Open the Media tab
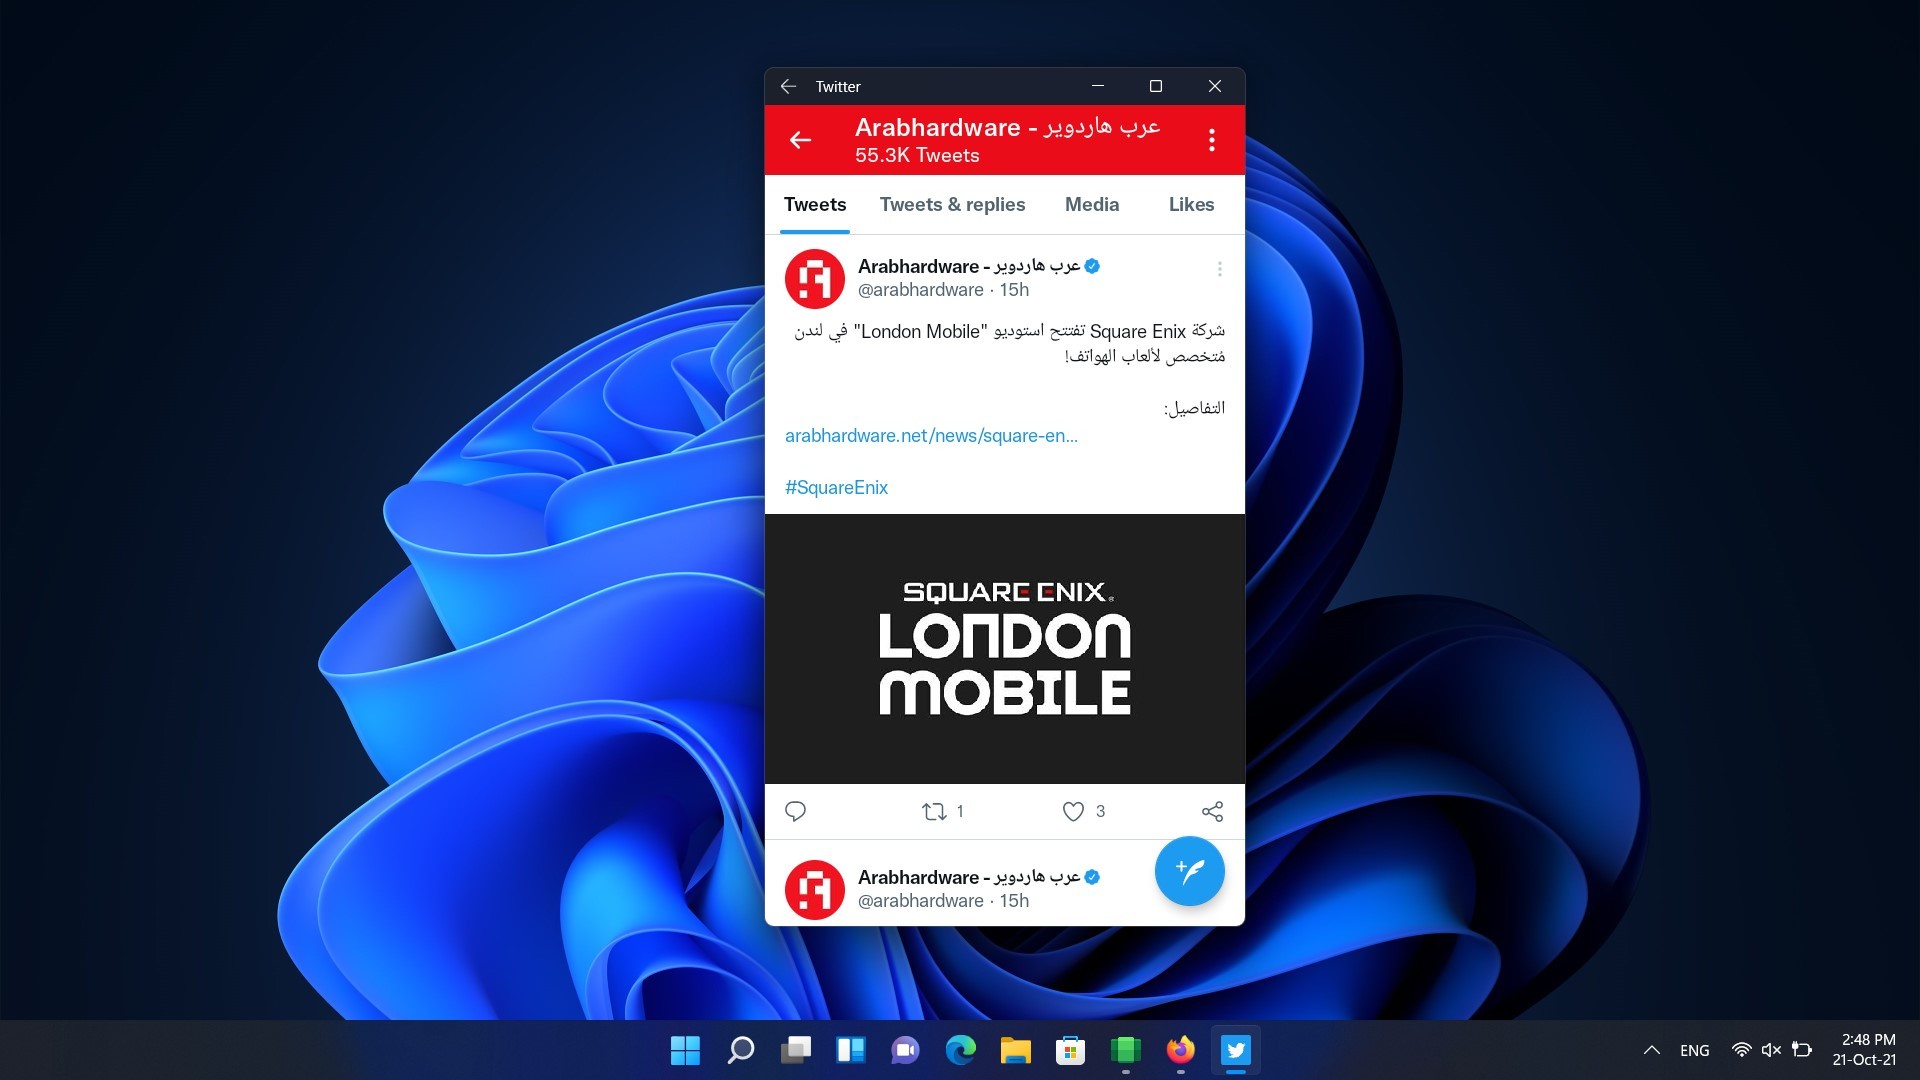 pos(1092,205)
